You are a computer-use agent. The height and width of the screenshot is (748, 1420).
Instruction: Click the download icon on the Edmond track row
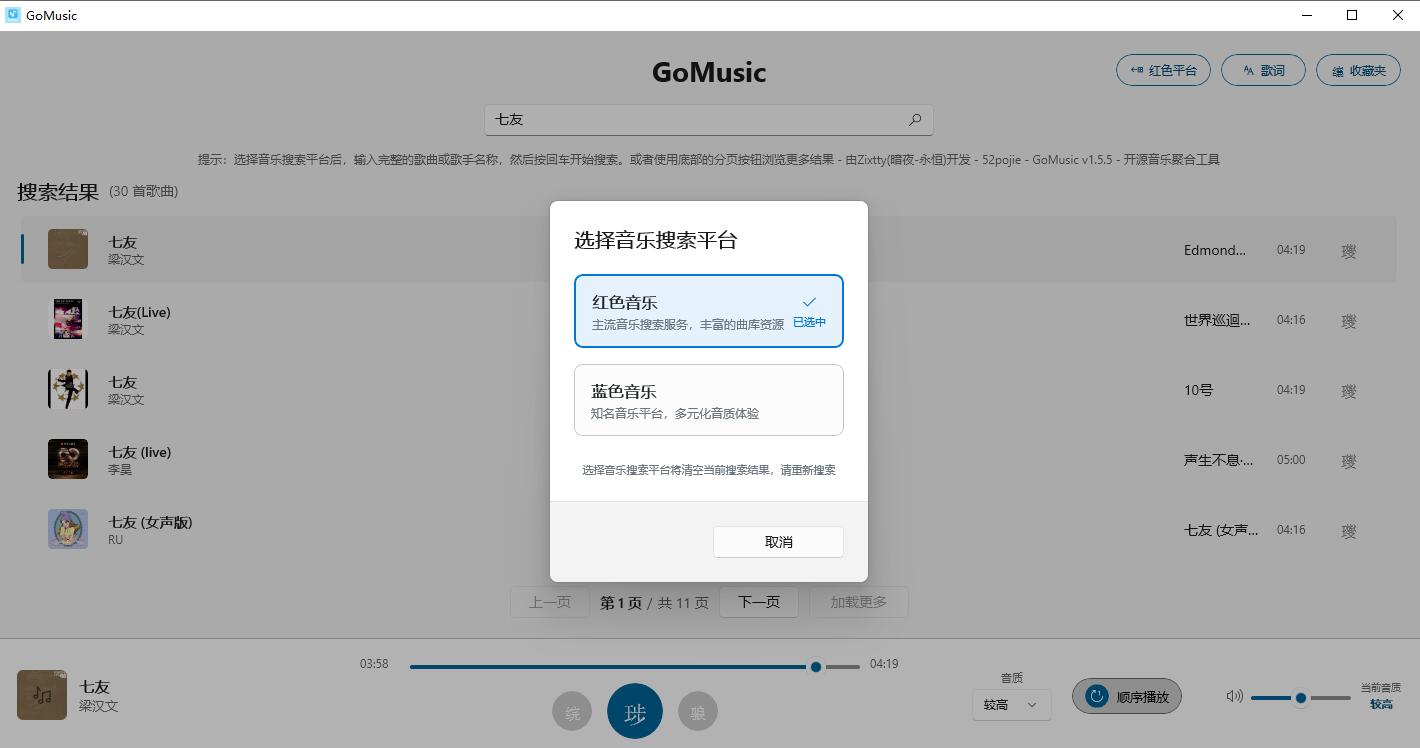click(x=1348, y=250)
